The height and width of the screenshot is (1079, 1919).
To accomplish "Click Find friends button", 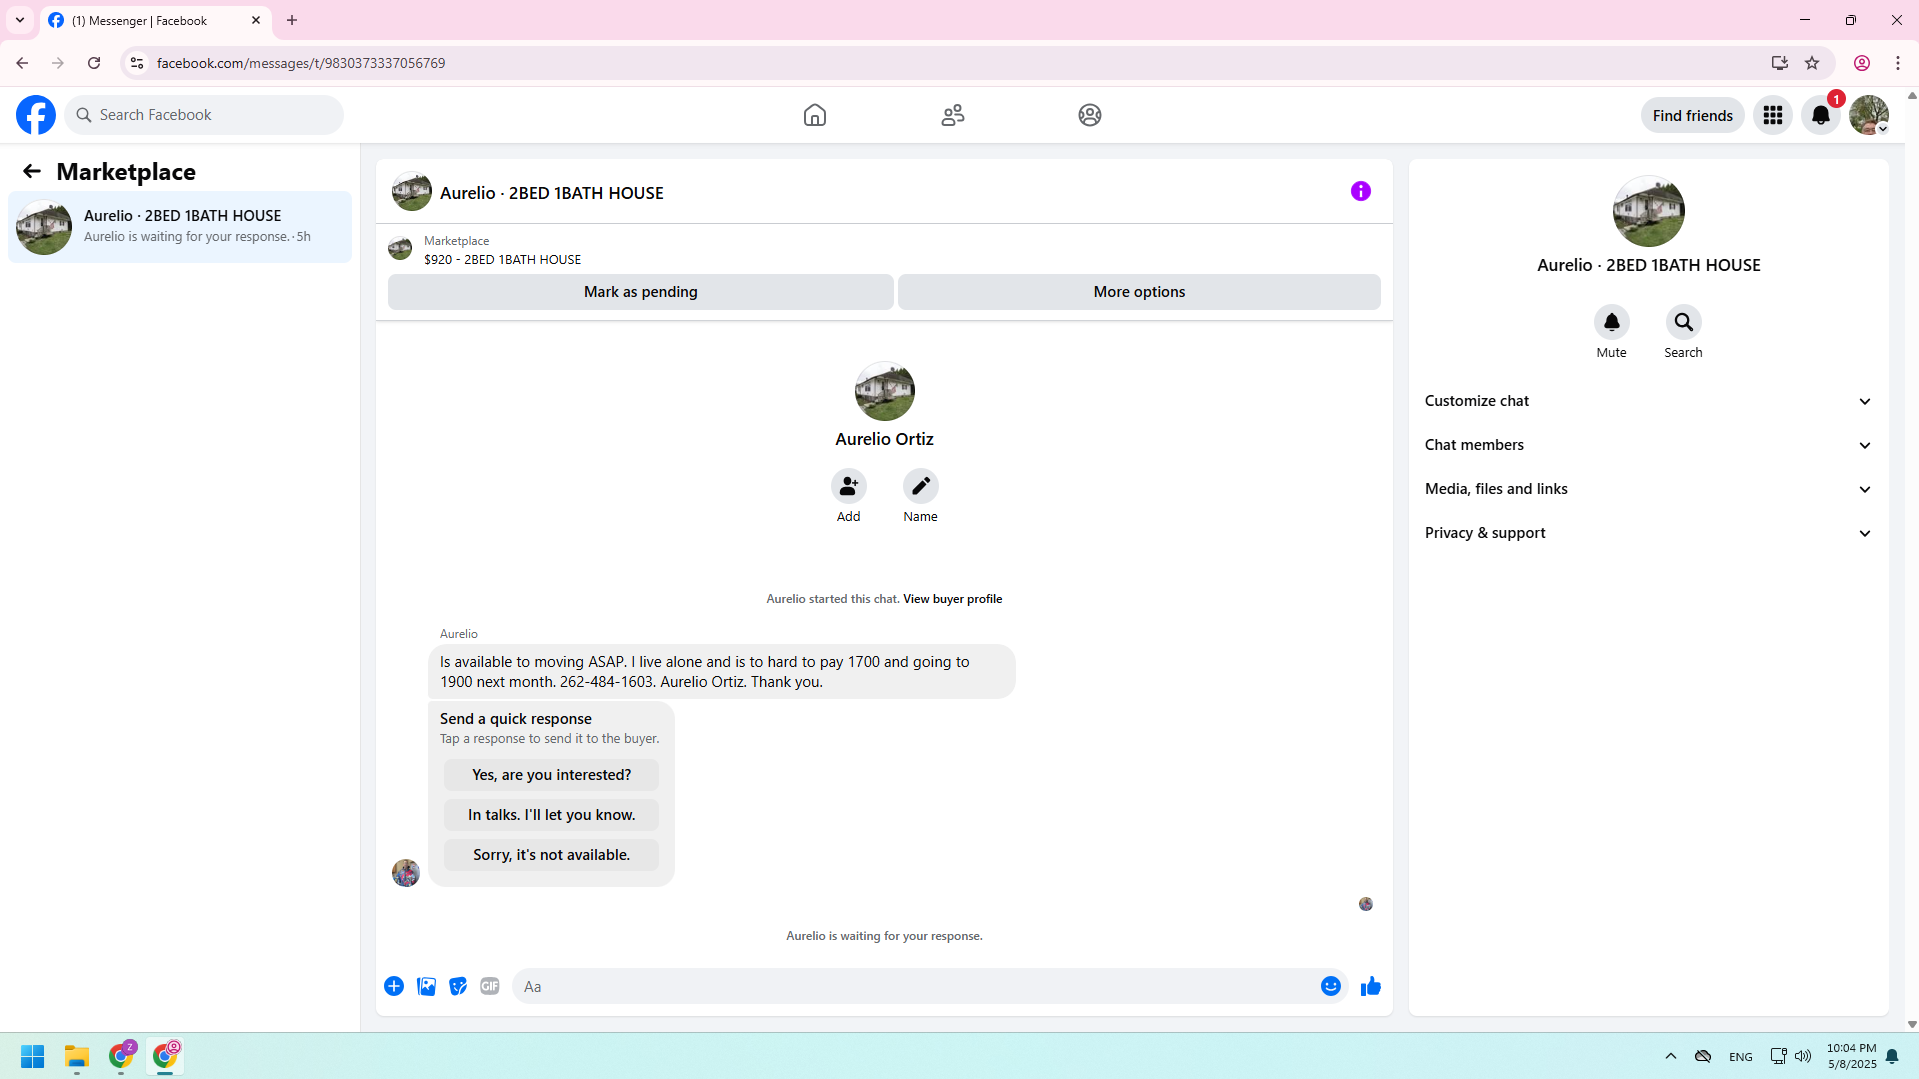I will click(x=1693, y=115).
